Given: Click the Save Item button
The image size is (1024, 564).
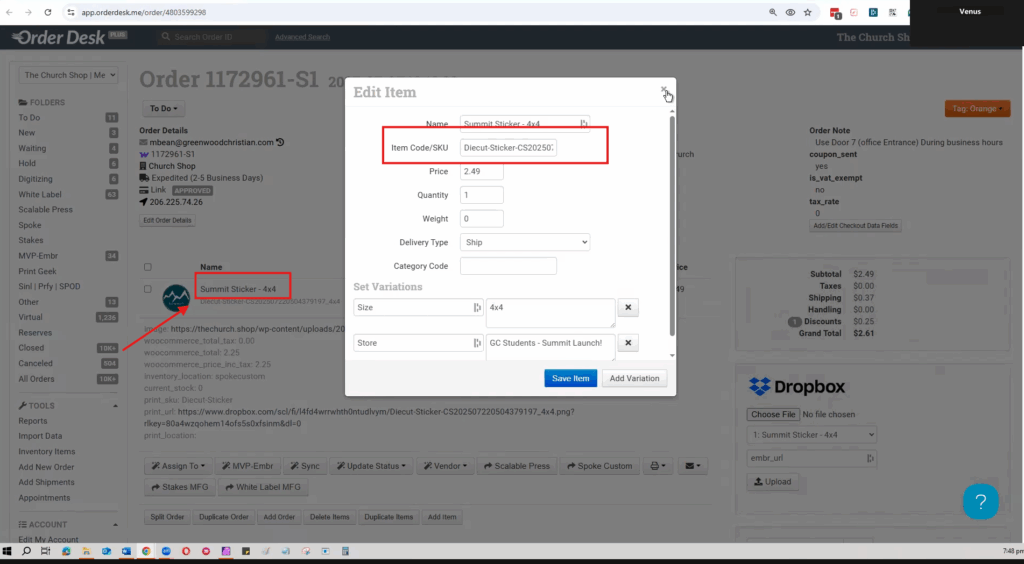Looking at the screenshot, I should point(571,378).
